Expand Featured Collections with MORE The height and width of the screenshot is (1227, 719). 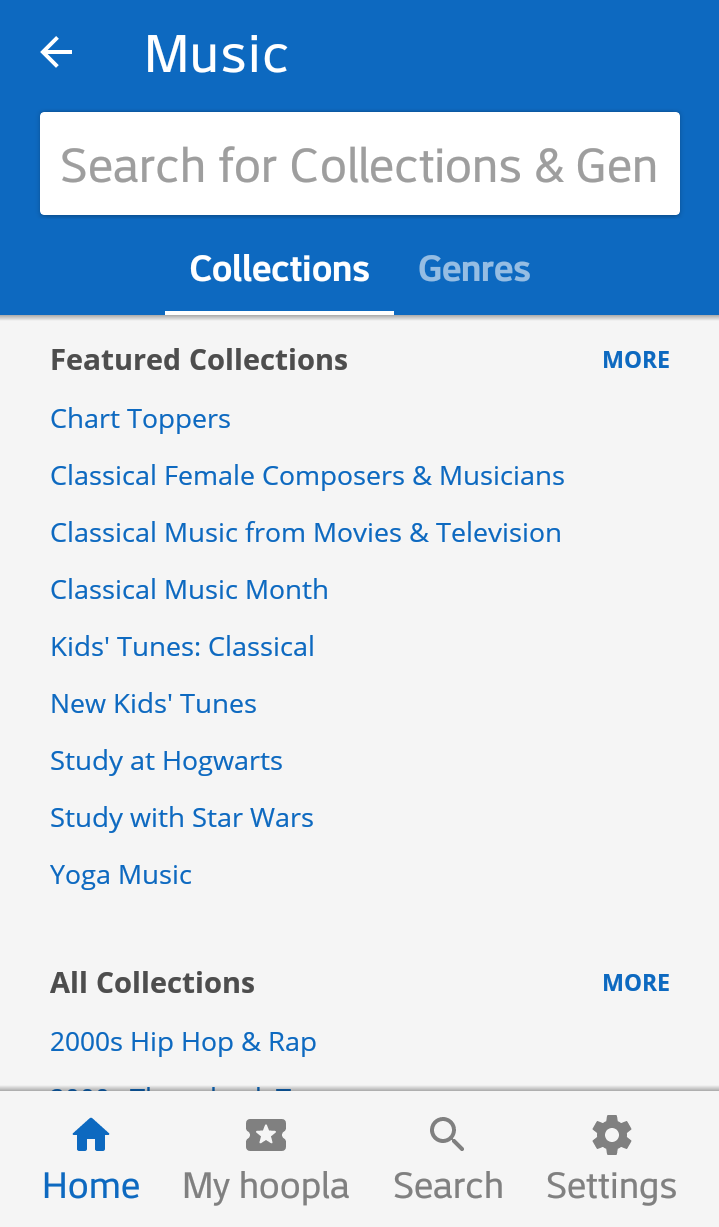click(636, 360)
